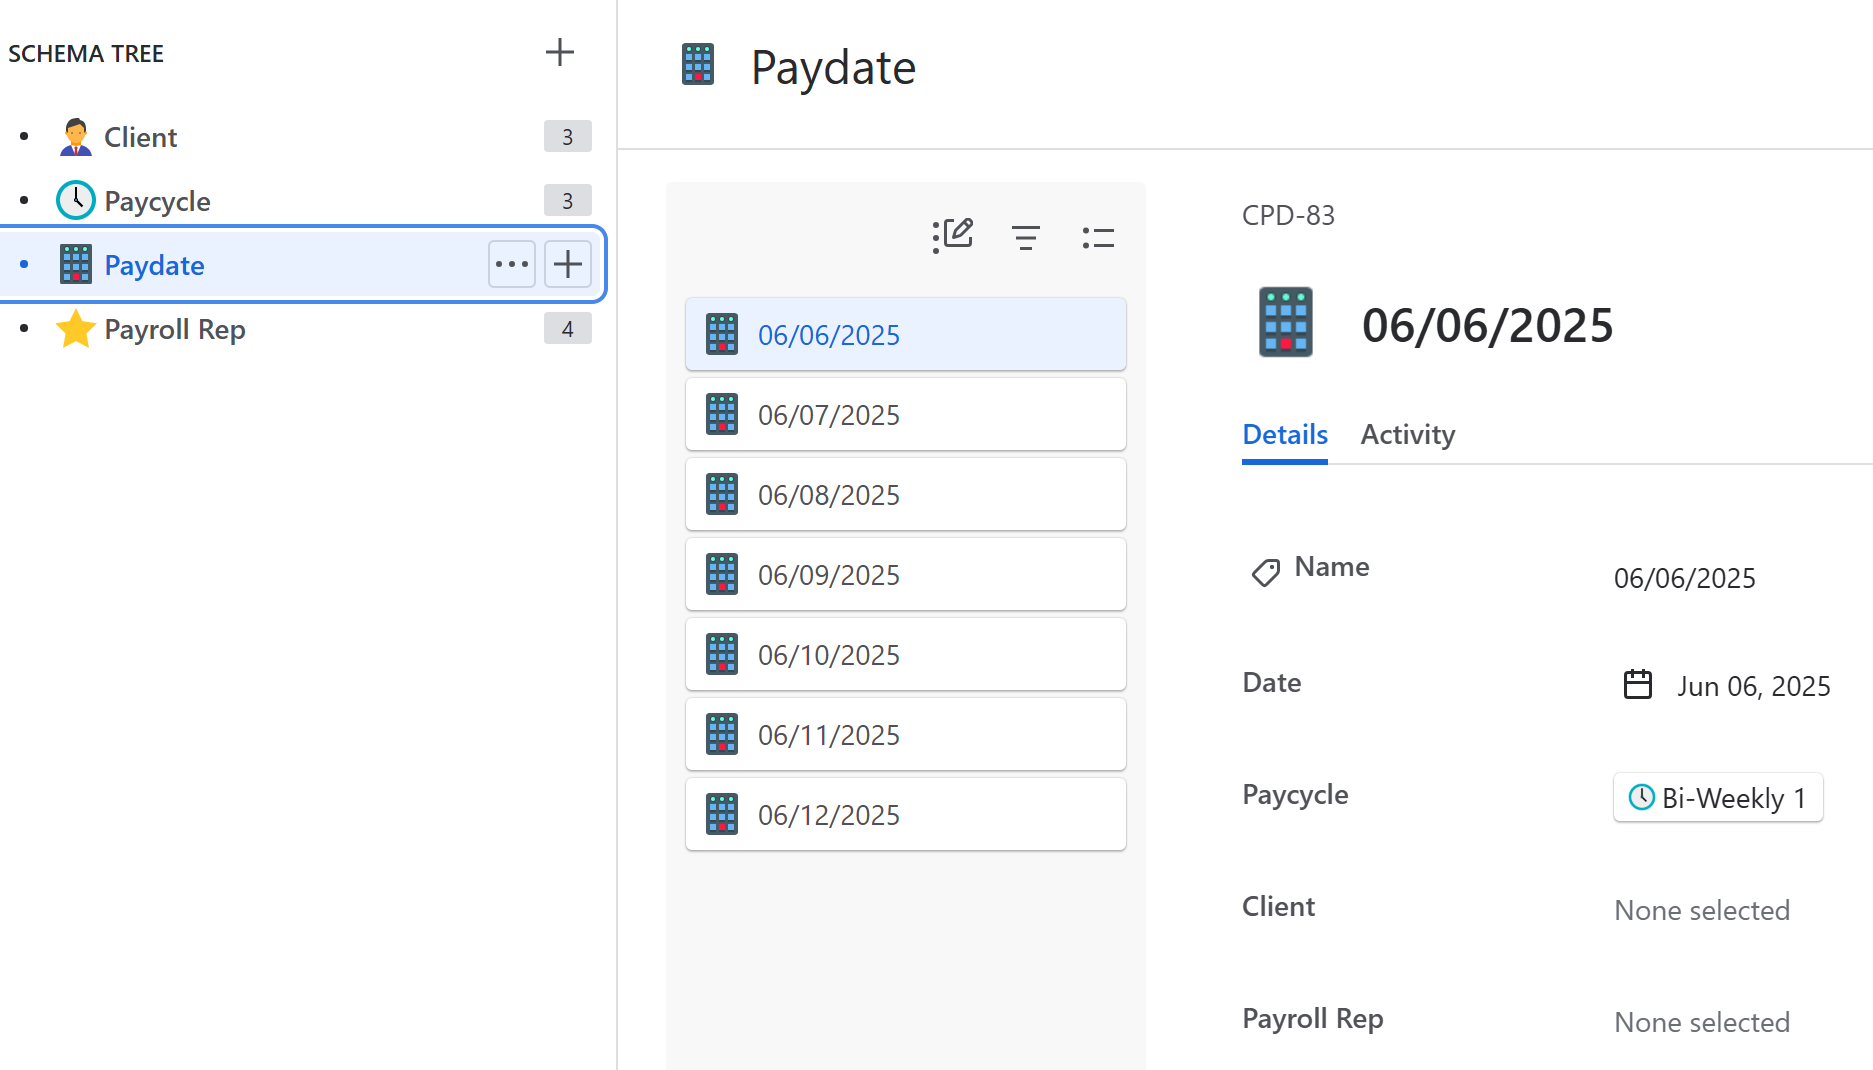Add new object type in Schema Tree header

(560, 52)
